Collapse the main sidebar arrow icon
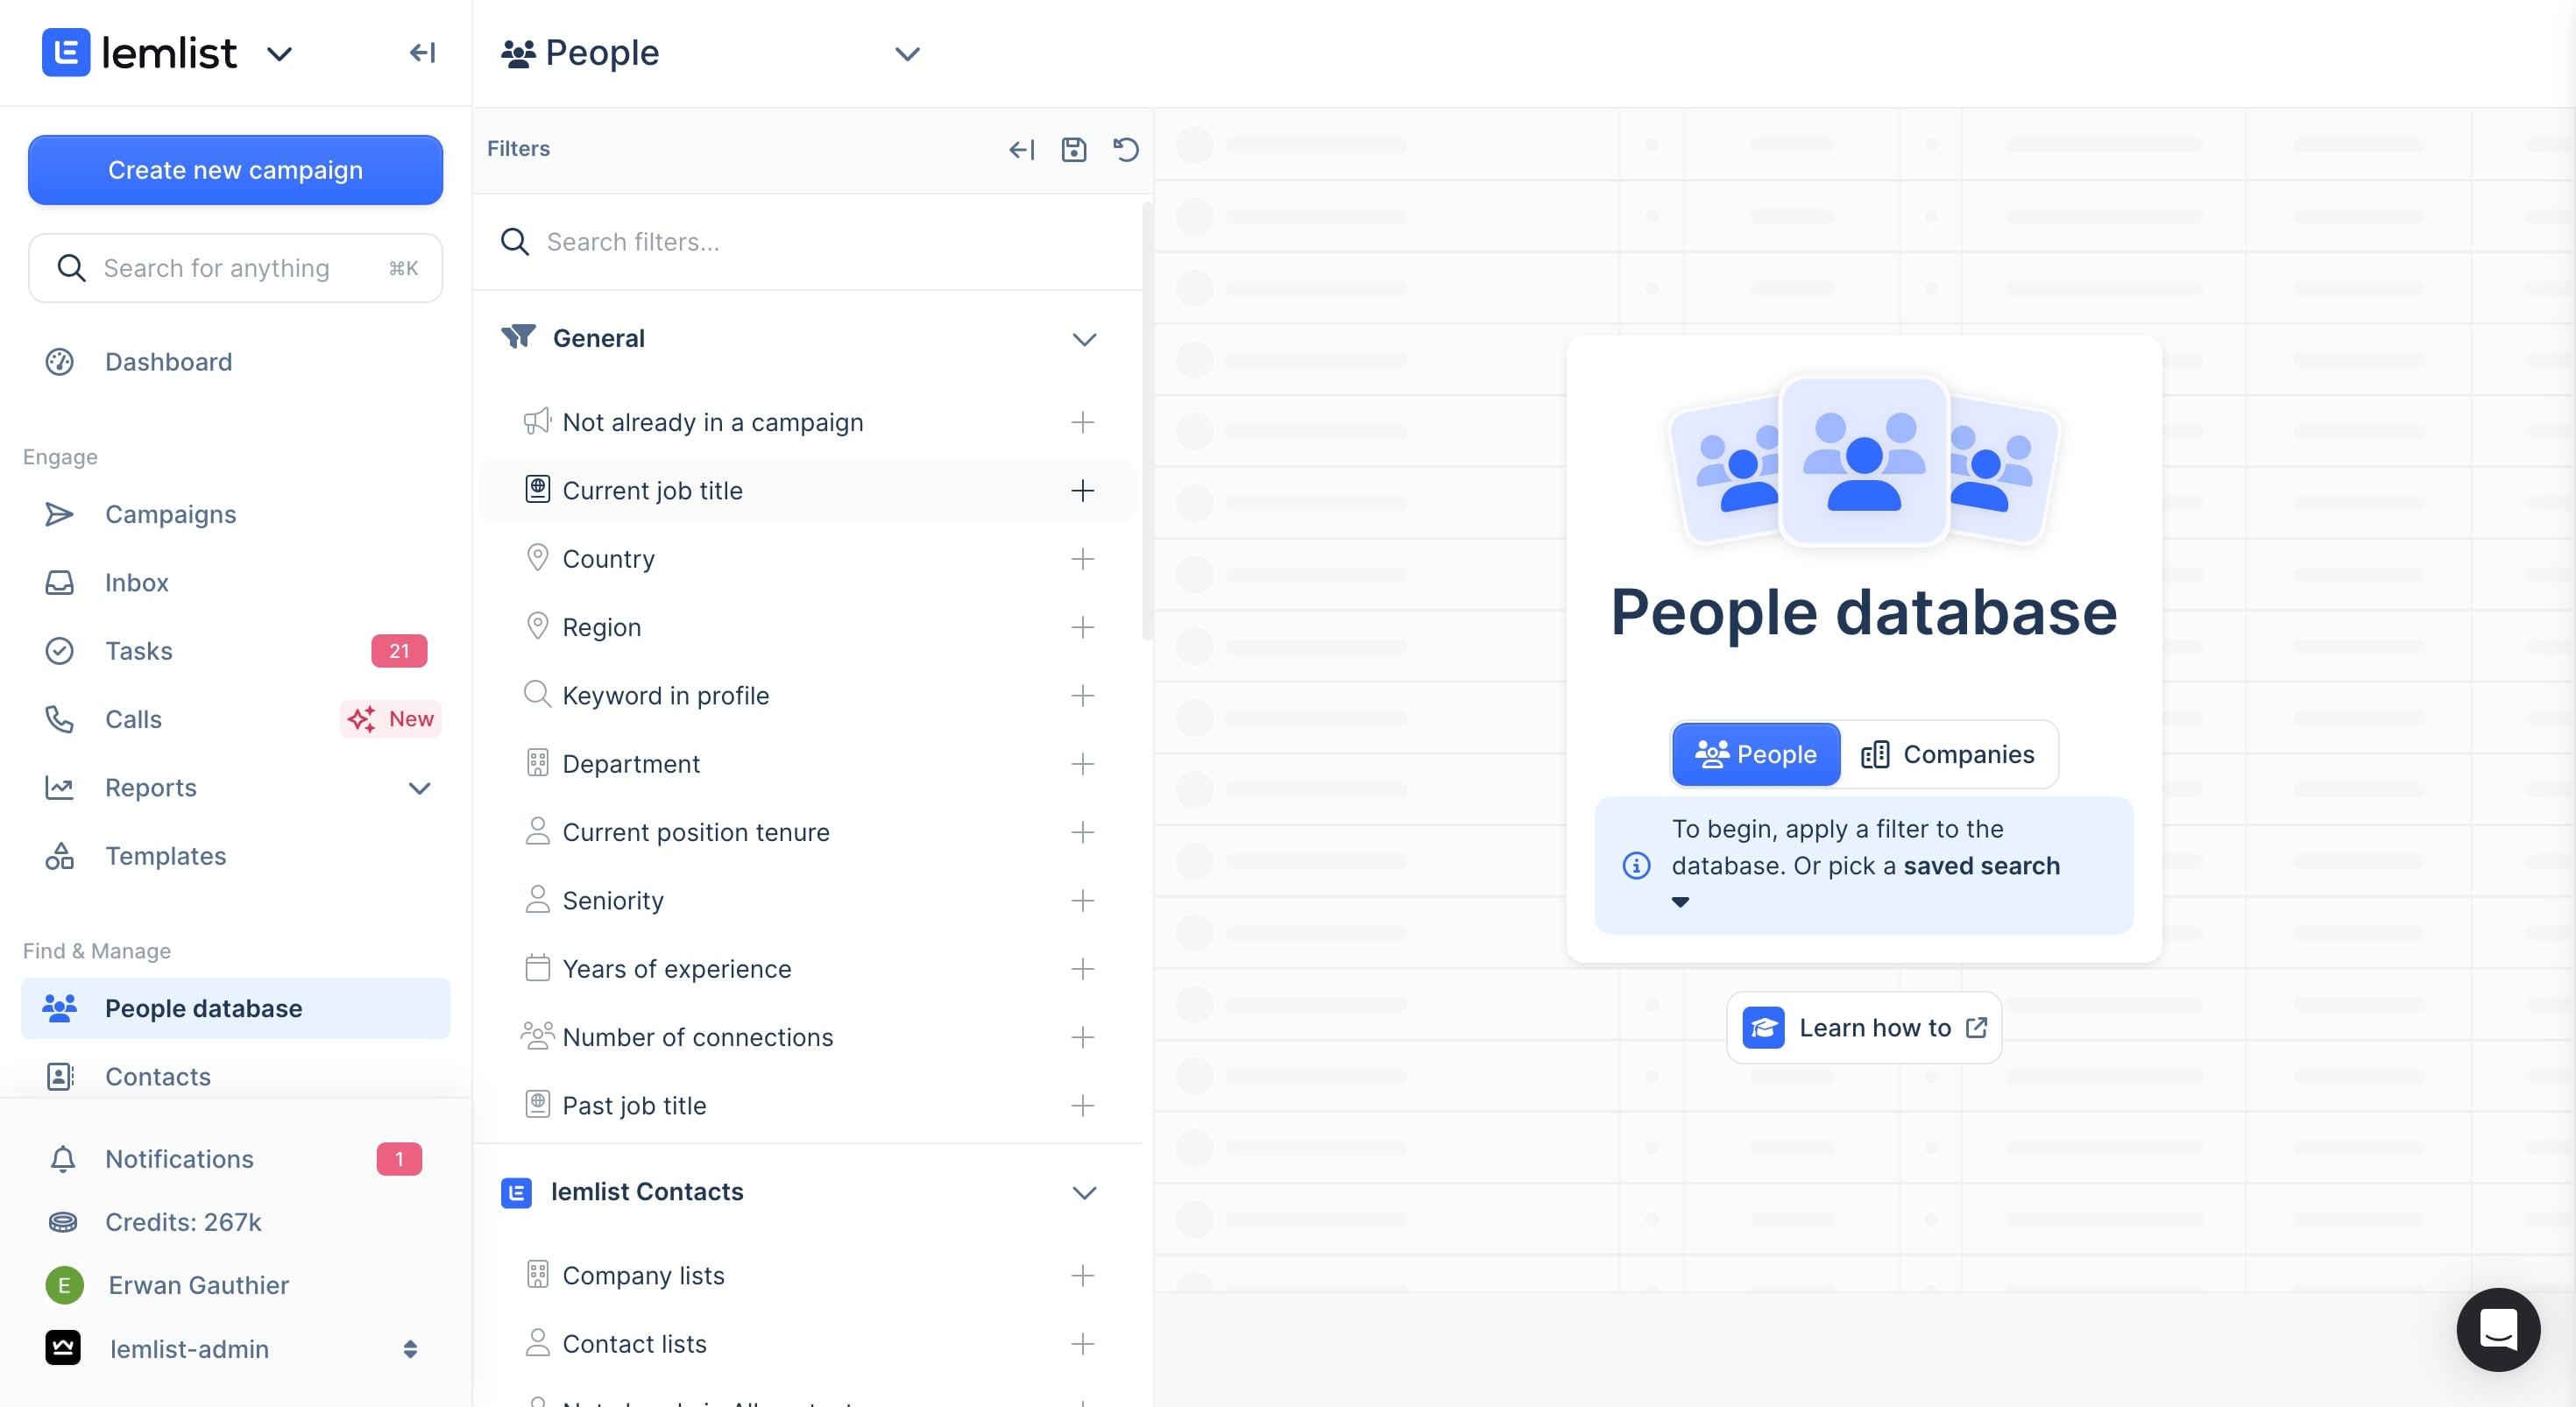The width and height of the screenshot is (2576, 1407). point(422,52)
